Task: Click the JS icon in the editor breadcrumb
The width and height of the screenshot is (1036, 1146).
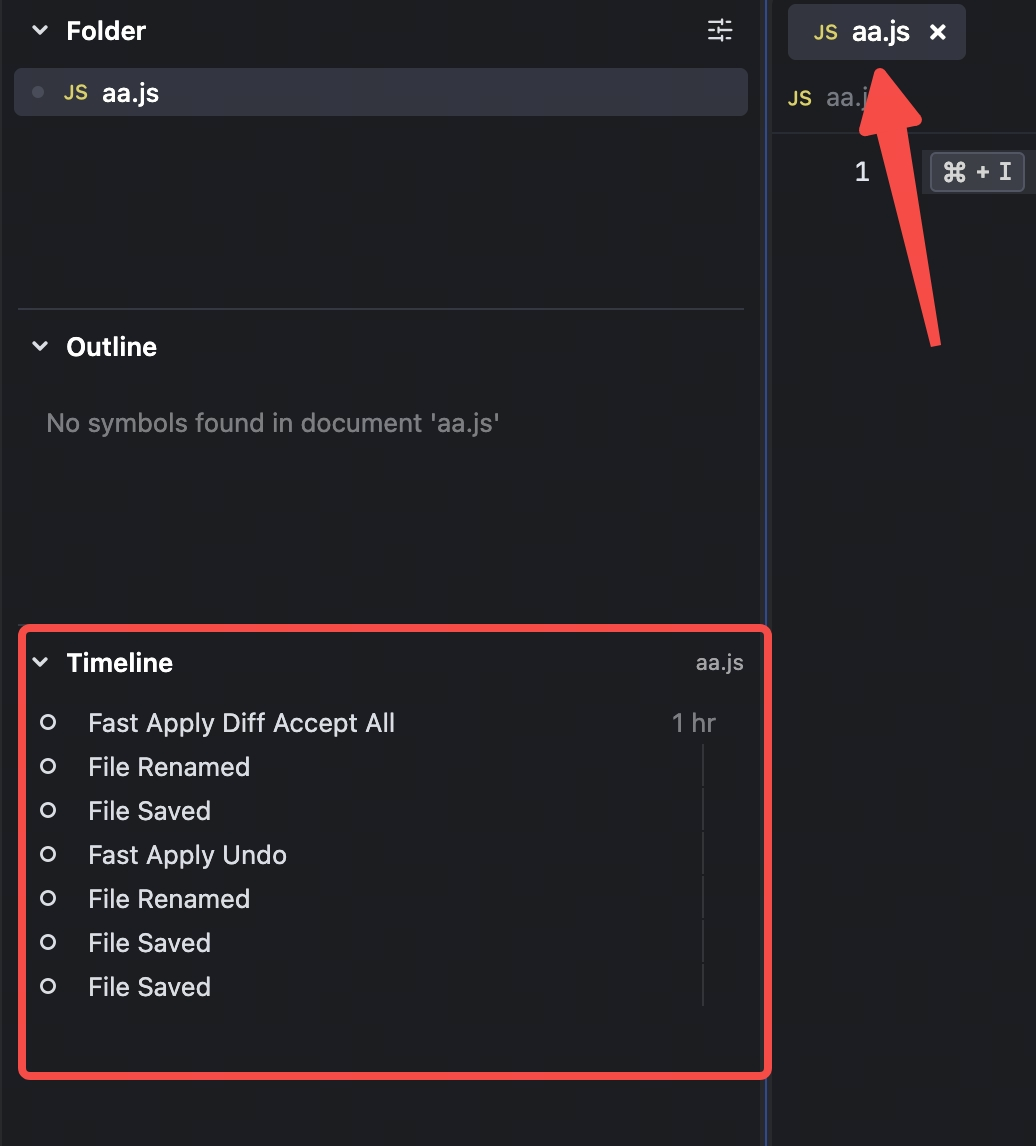Action: (800, 97)
